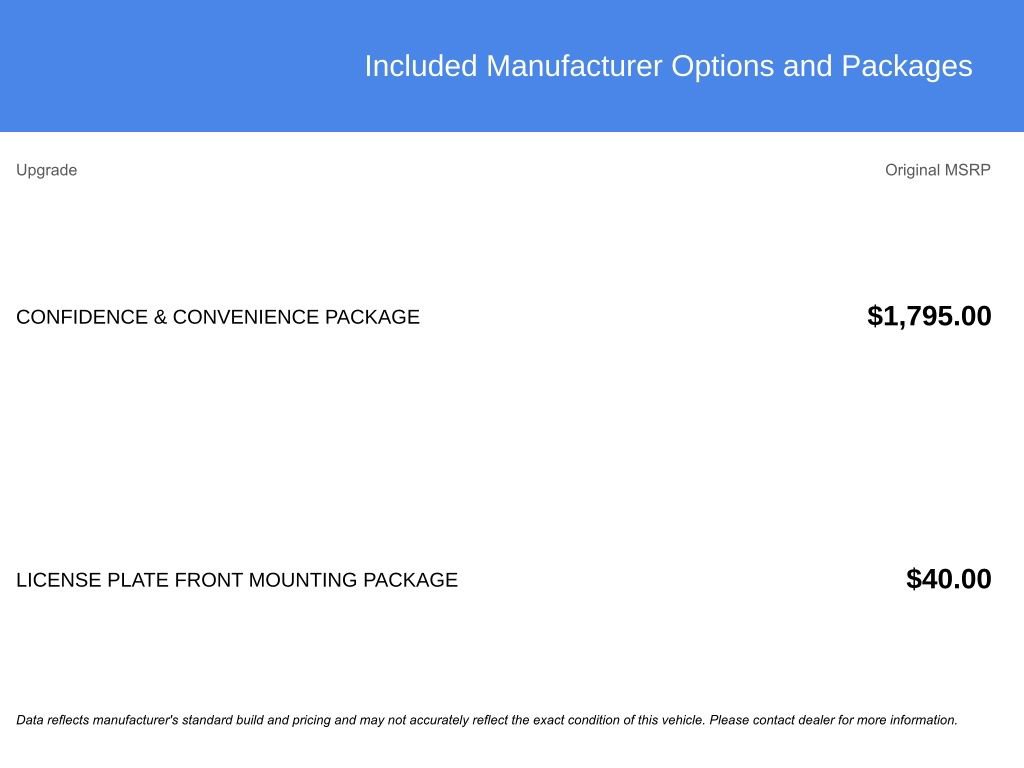1024x768 pixels.
Task: Click the word "MSRP" in the column header
Action: [968, 170]
